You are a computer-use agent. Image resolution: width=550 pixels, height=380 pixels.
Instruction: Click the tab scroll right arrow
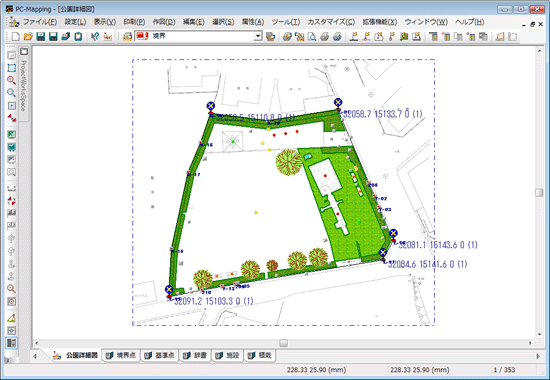click(538, 356)
